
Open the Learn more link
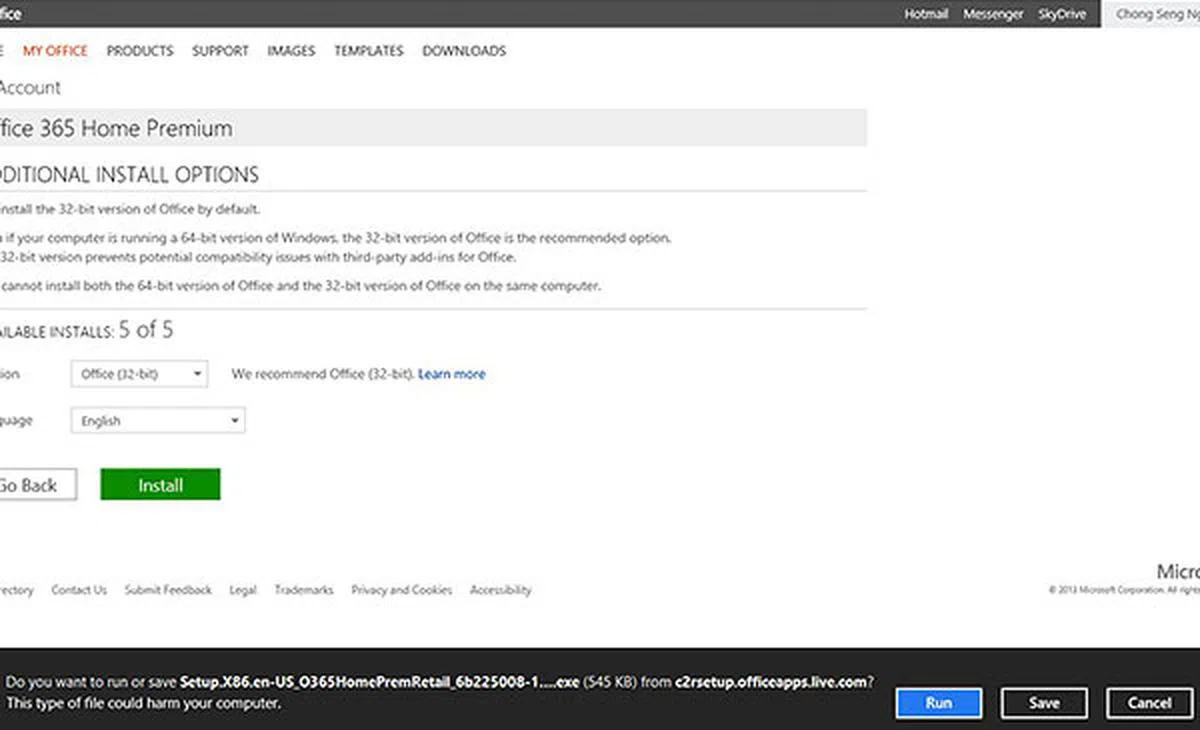pyautogui.click(x=452, y=374)
